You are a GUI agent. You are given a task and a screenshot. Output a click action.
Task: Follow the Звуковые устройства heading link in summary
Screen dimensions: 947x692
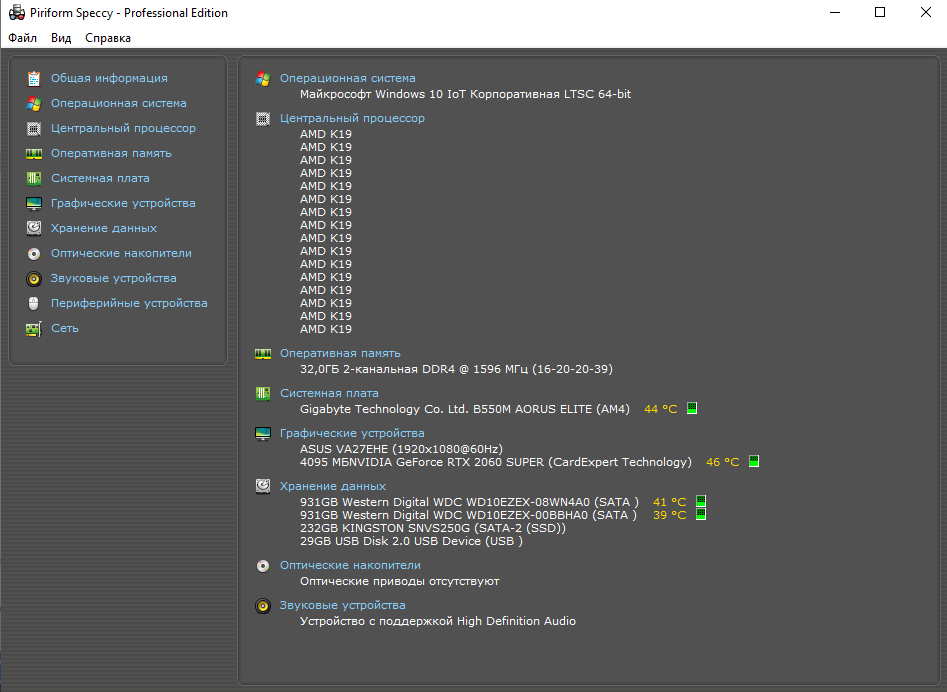pyautogui.click(x=342, y=606)
